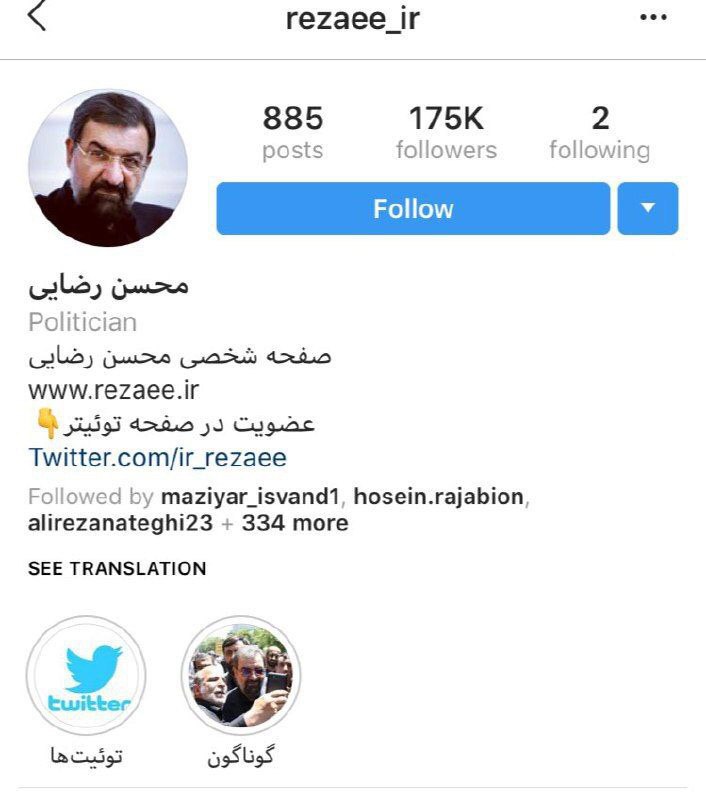Tap the rezaee_ir username title

point(352,19)
